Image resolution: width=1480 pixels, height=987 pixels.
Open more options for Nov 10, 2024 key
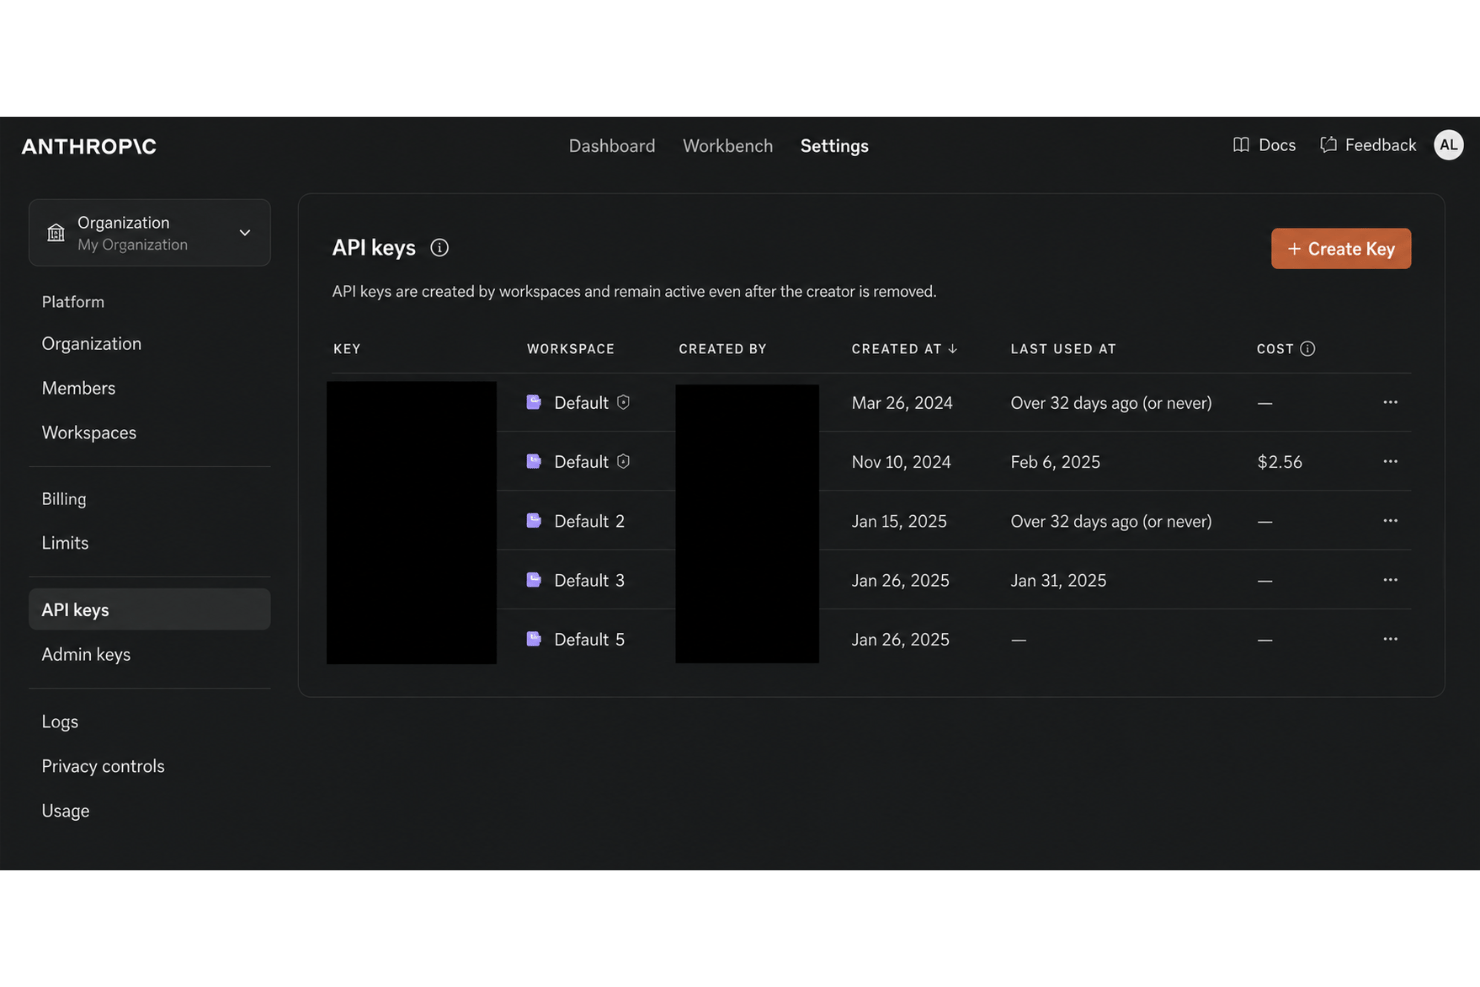coord(1390,461)
